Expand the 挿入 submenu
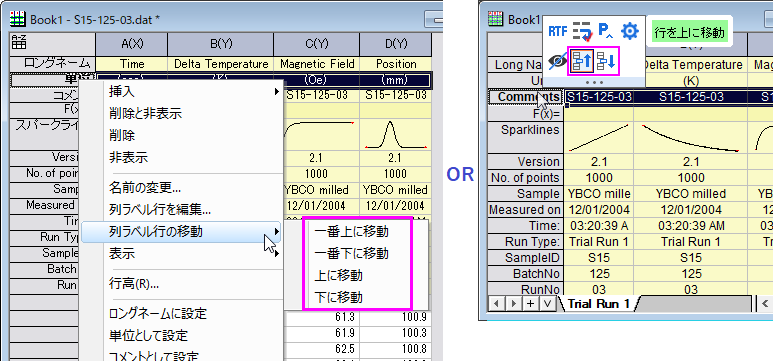The height and width of the screenshot is (361, 773). 181,91
